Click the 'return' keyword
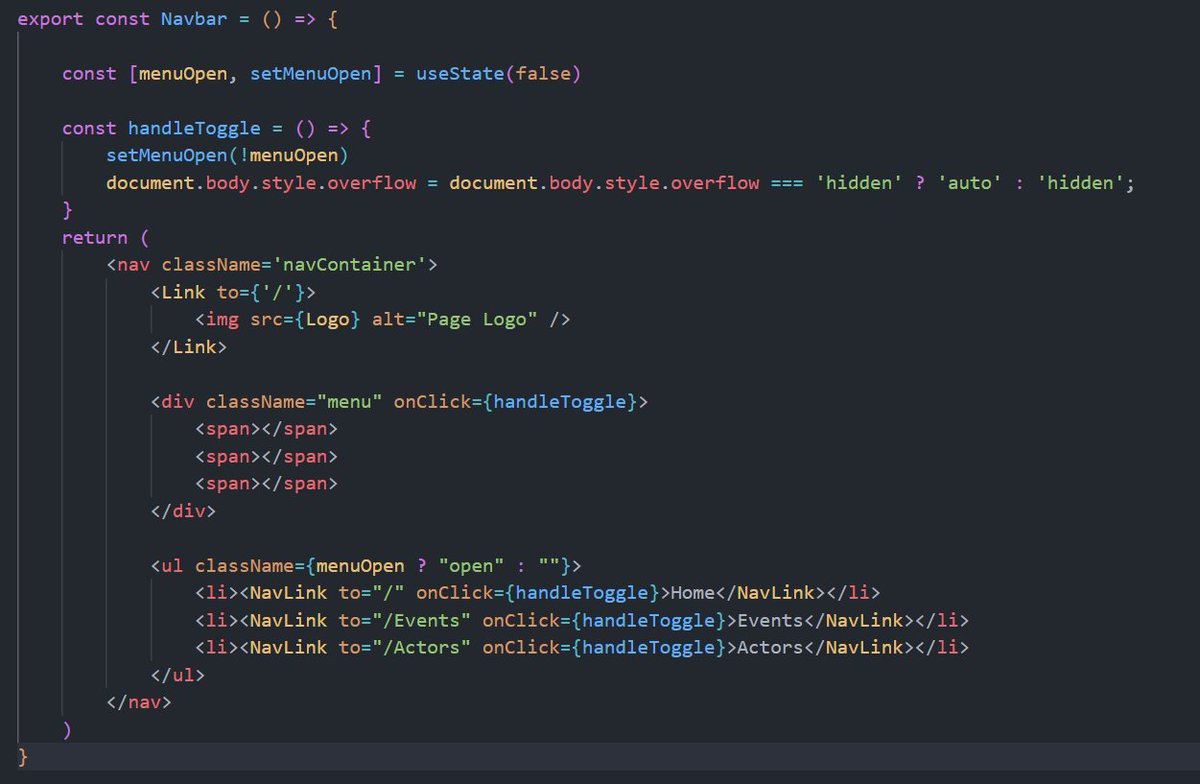Viewport: 1200px width, 784px height. pyautogui.click(x=94, y=237)
